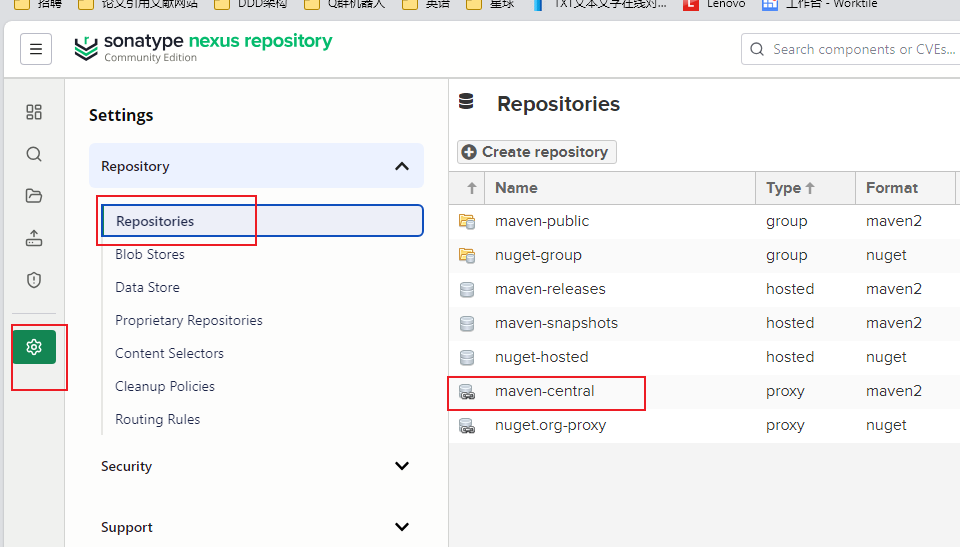
Task: Open Routing Rules settings
Action: (x=157, y=420)
